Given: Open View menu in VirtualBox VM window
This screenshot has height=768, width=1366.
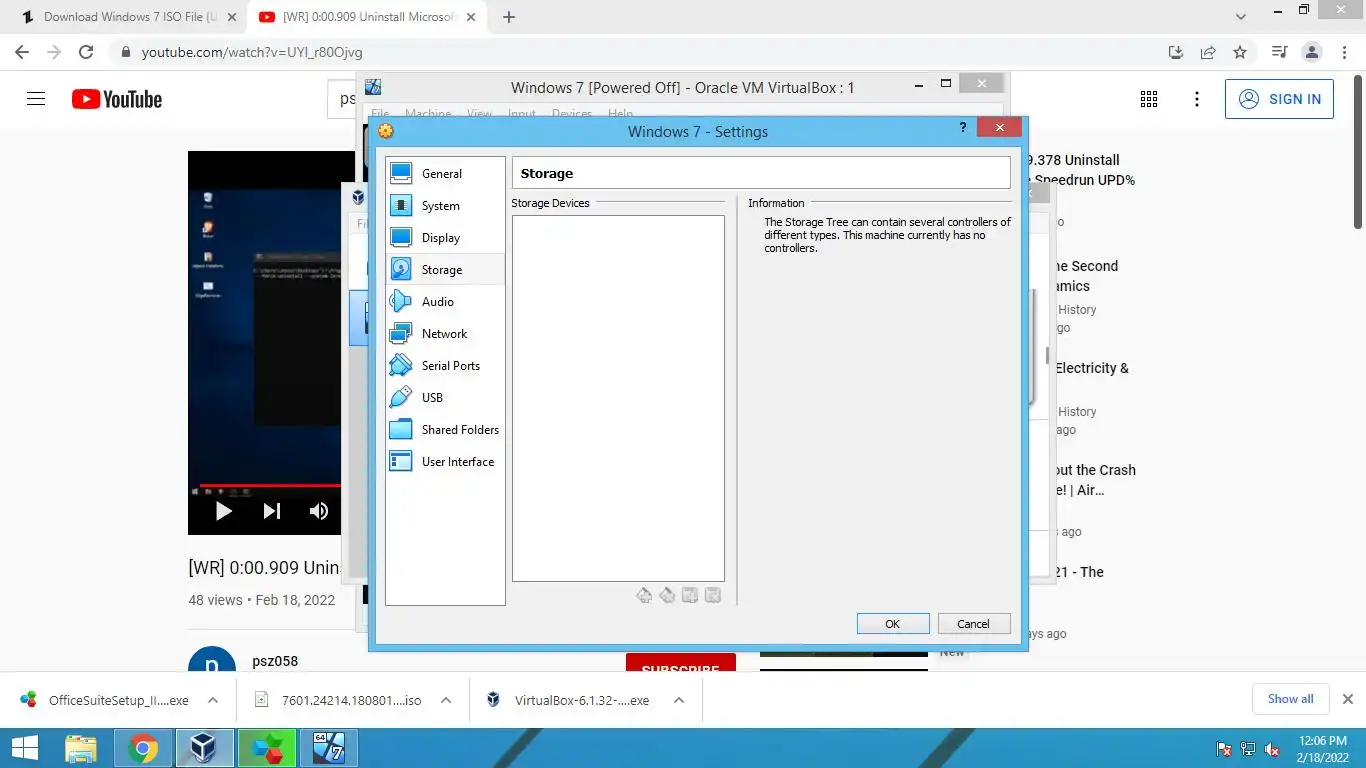Looking at the screenshot, I should click(x=480, y=114).
